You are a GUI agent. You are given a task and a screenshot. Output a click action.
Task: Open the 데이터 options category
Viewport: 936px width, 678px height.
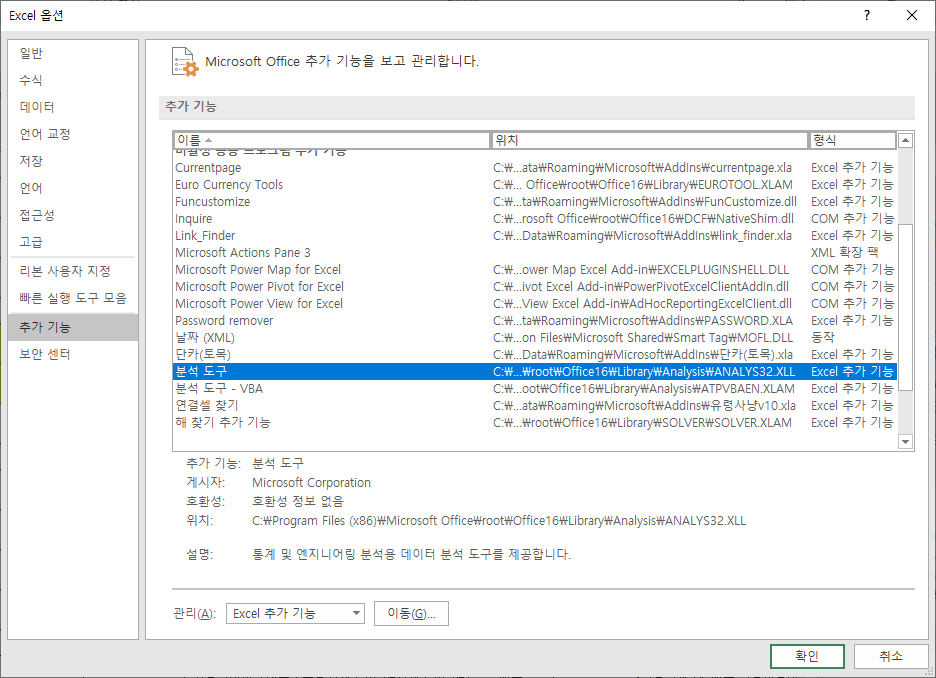73,107
